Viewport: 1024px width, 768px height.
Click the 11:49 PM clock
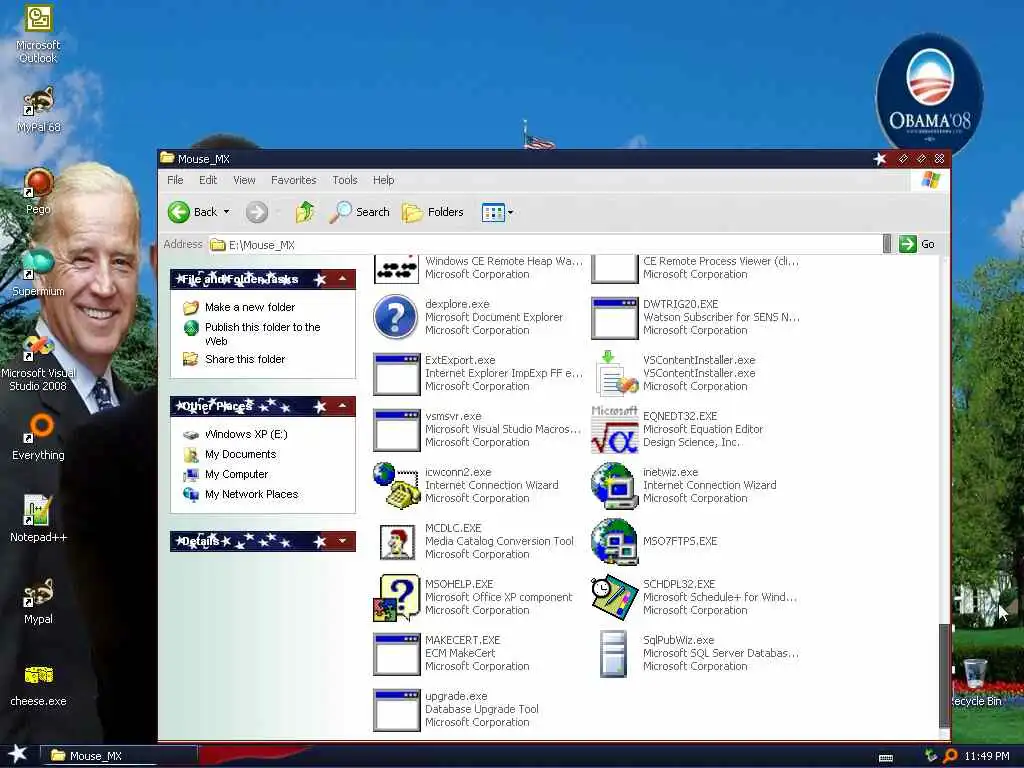(x=987, y=756)
